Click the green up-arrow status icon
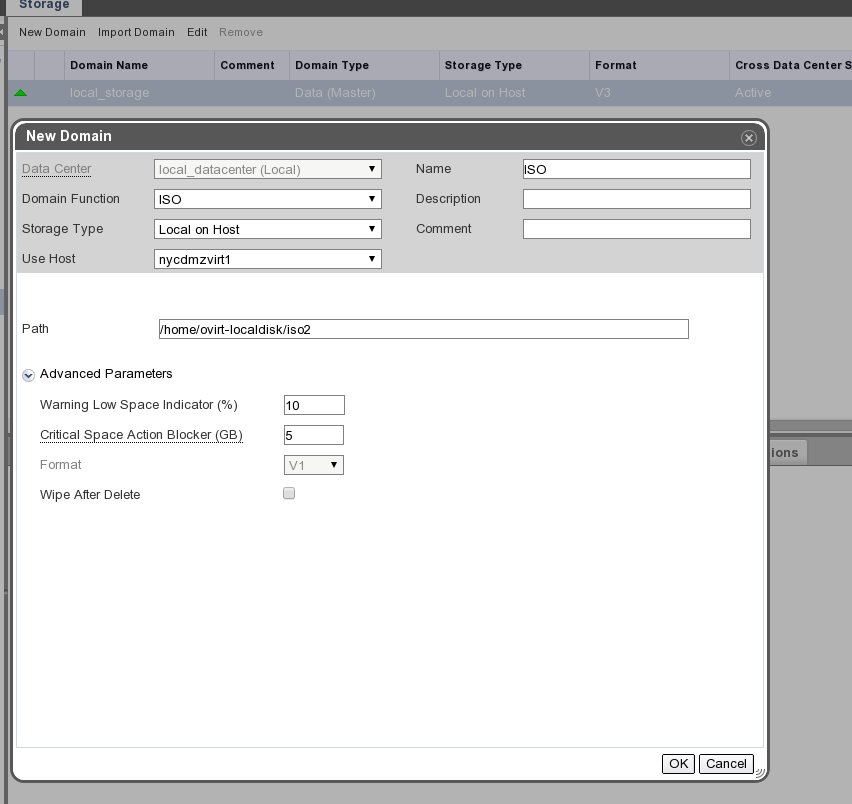The image size is (852, 804). tap(20, 93)
